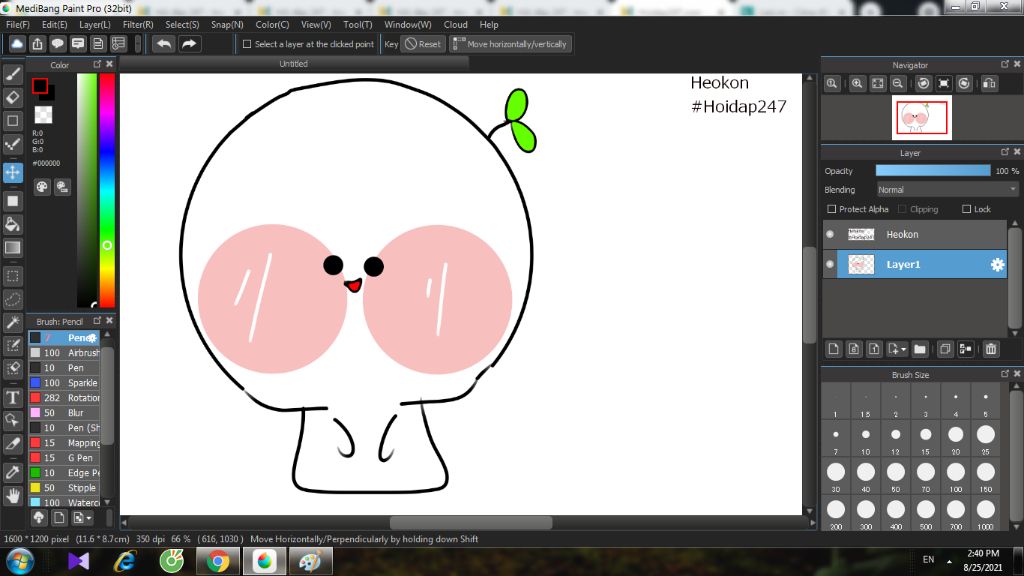Screen dimensions: 1024x576
Task: Select the Eraser tool
Action: click(x=12, y=97)
